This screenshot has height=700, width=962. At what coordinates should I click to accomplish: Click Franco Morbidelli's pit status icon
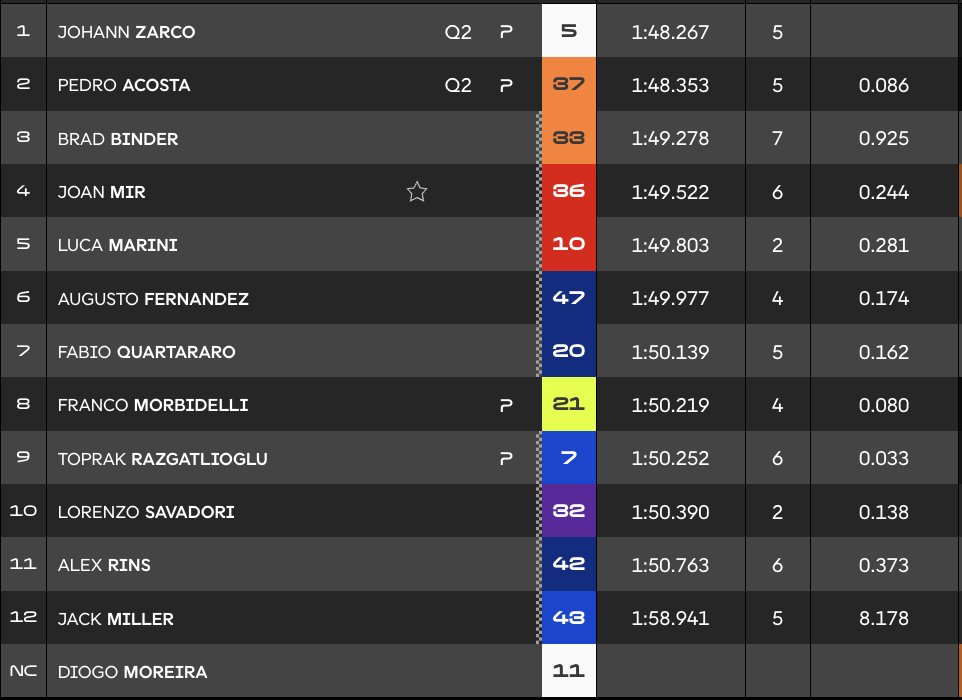(x=506, y=405)
